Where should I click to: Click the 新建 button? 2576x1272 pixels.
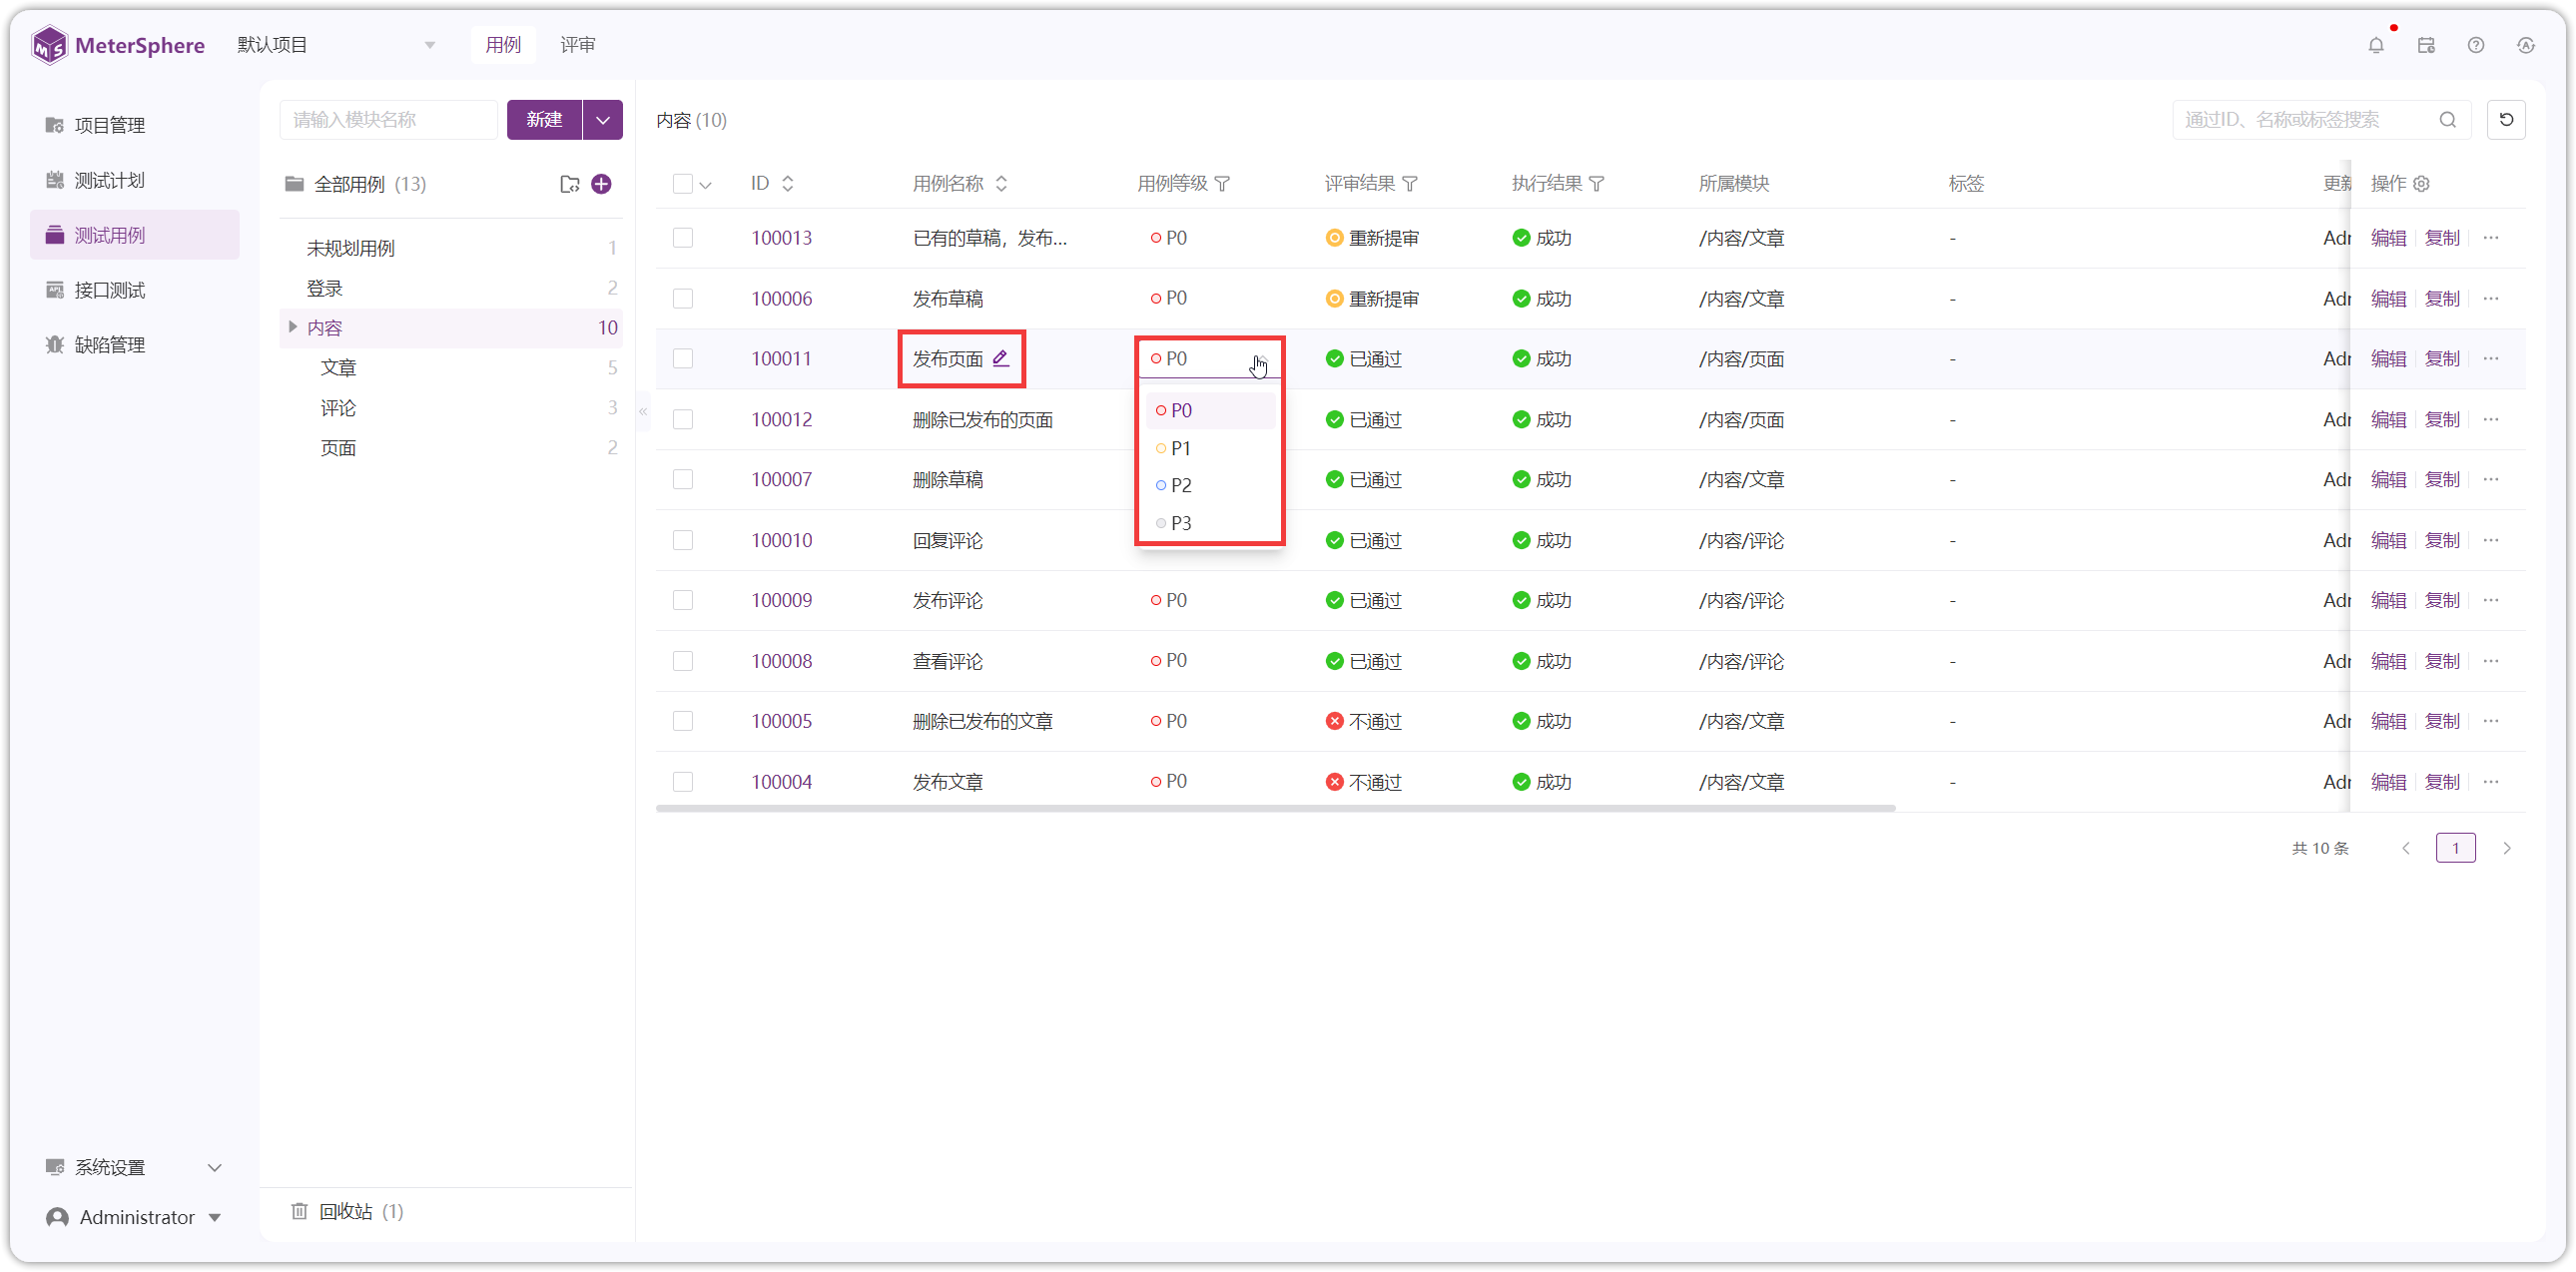tap(545, 120)
